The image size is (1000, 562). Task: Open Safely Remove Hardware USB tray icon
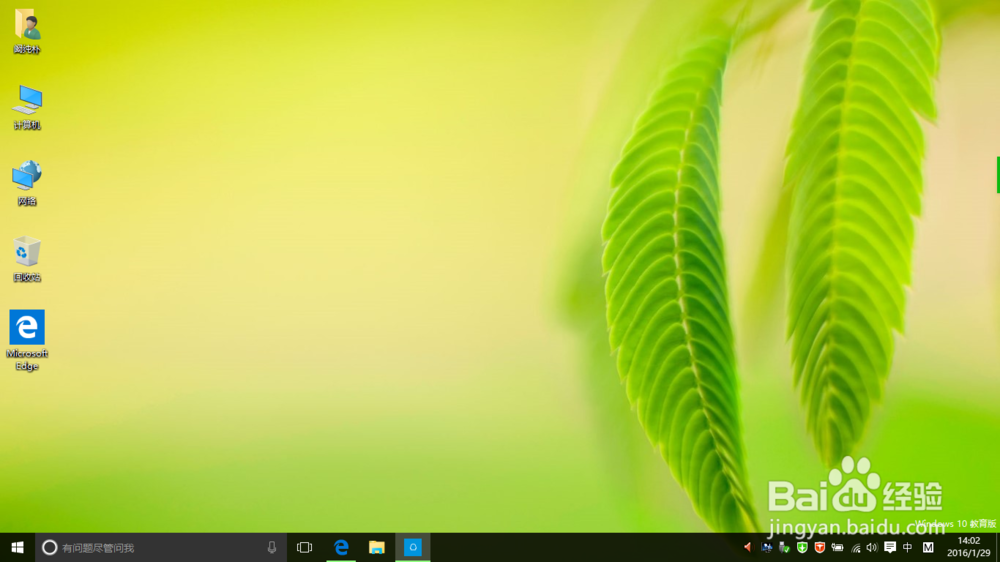coord(784,547)
